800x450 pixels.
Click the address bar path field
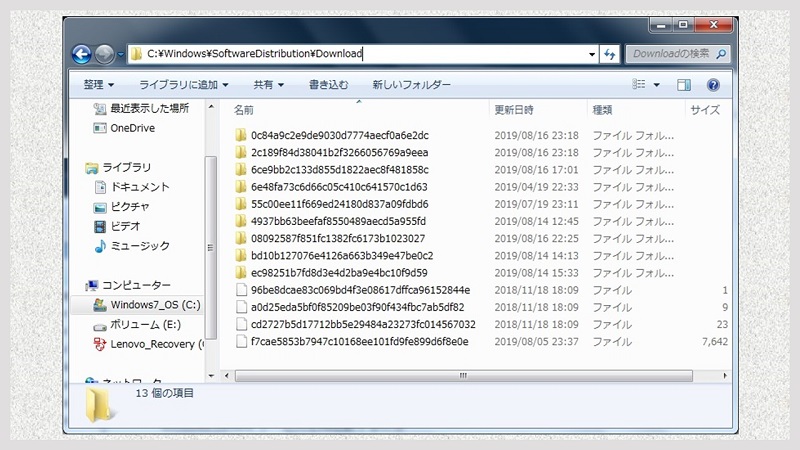tap(363, 54)
